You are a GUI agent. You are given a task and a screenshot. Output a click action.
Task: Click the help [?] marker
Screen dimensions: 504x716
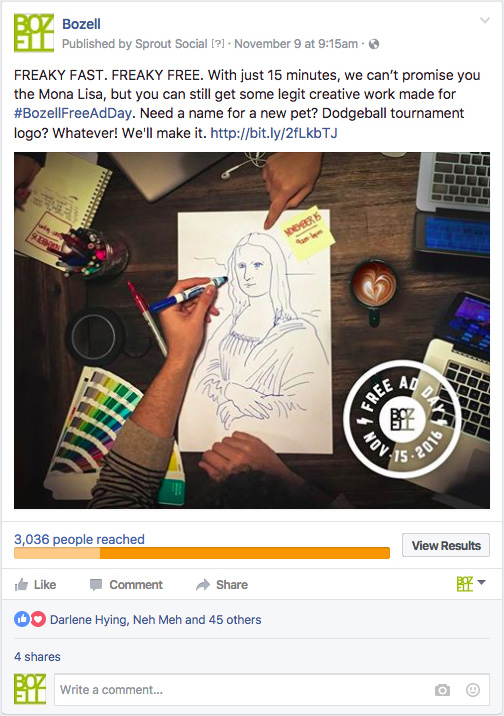click(218, 44)
